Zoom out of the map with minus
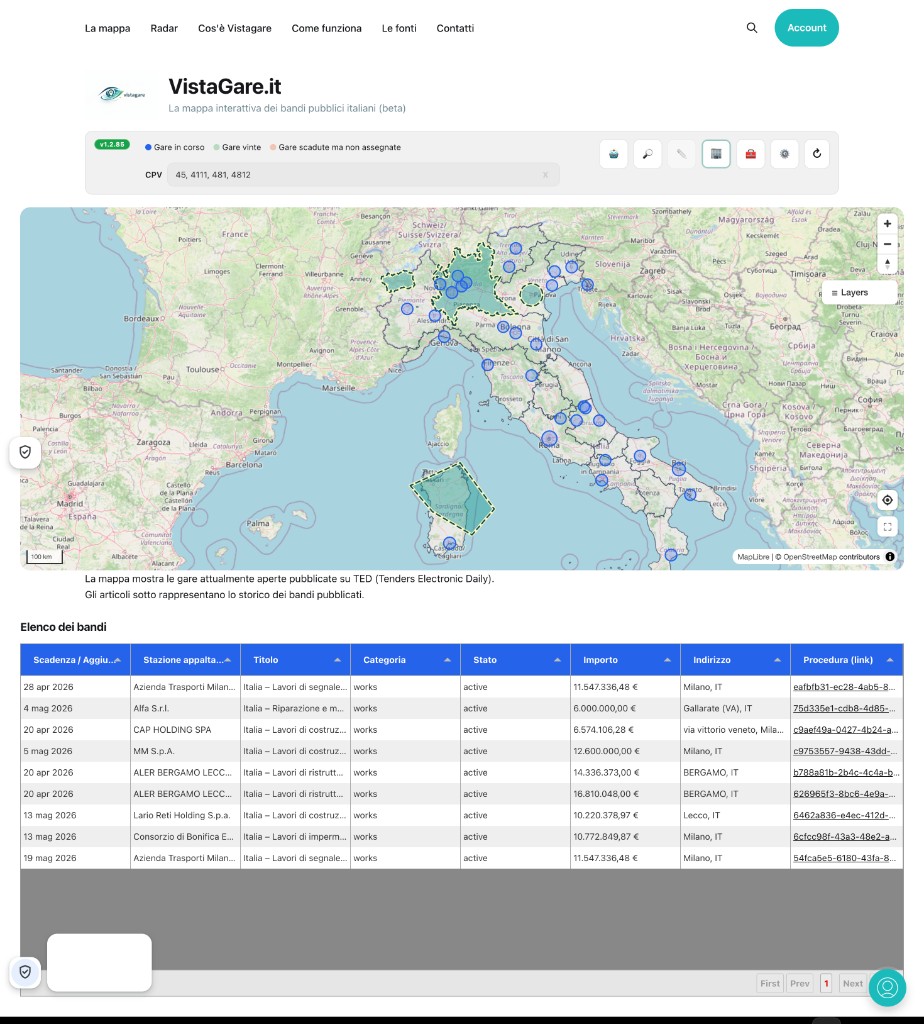The height and width of the screenshot is (1024, 924). tap(887, 244)
